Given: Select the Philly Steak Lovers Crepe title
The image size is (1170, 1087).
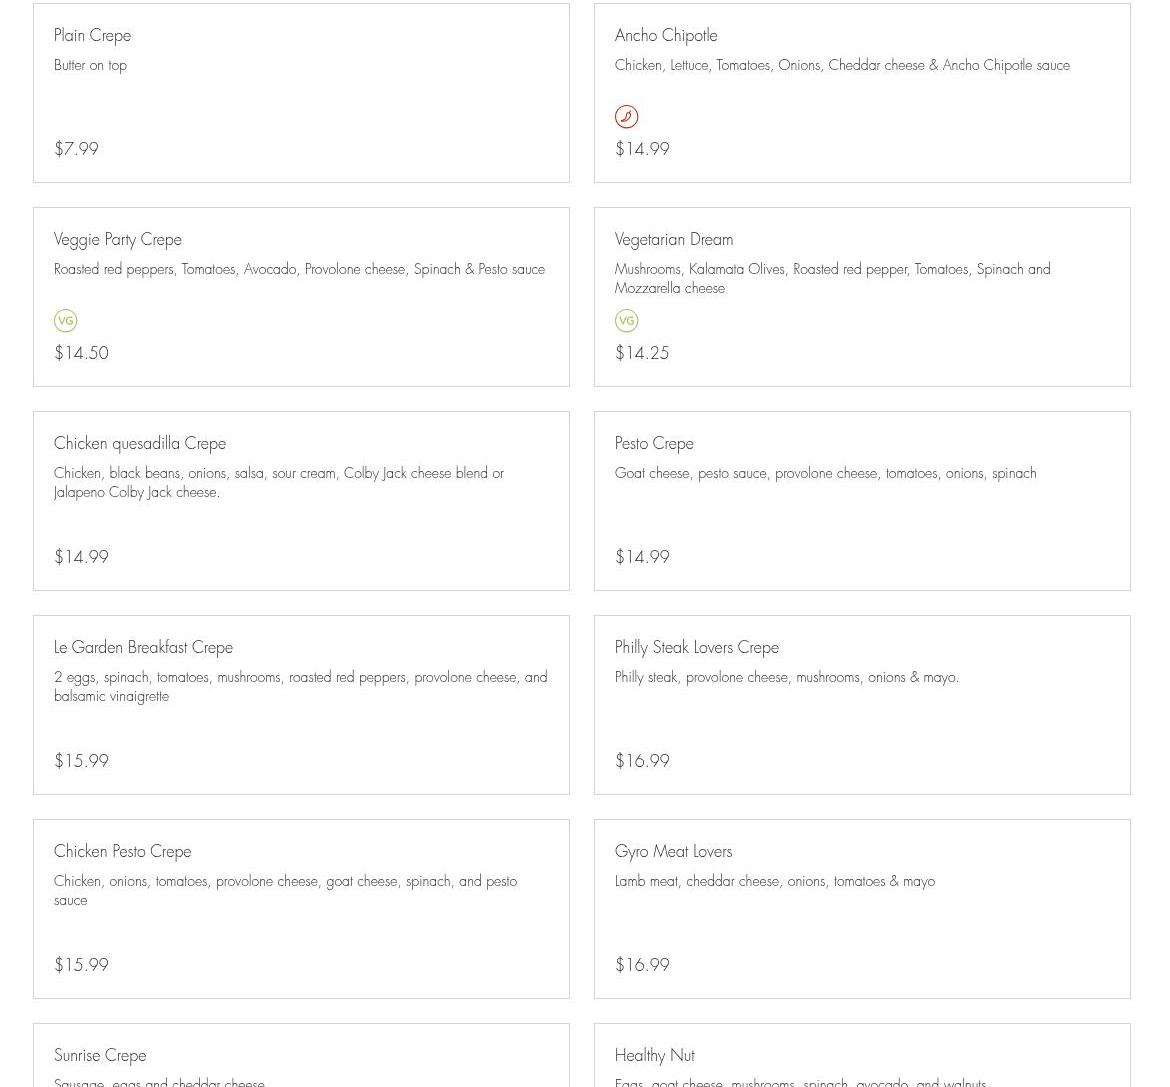Looking at the screenshot, I should 697,648.
